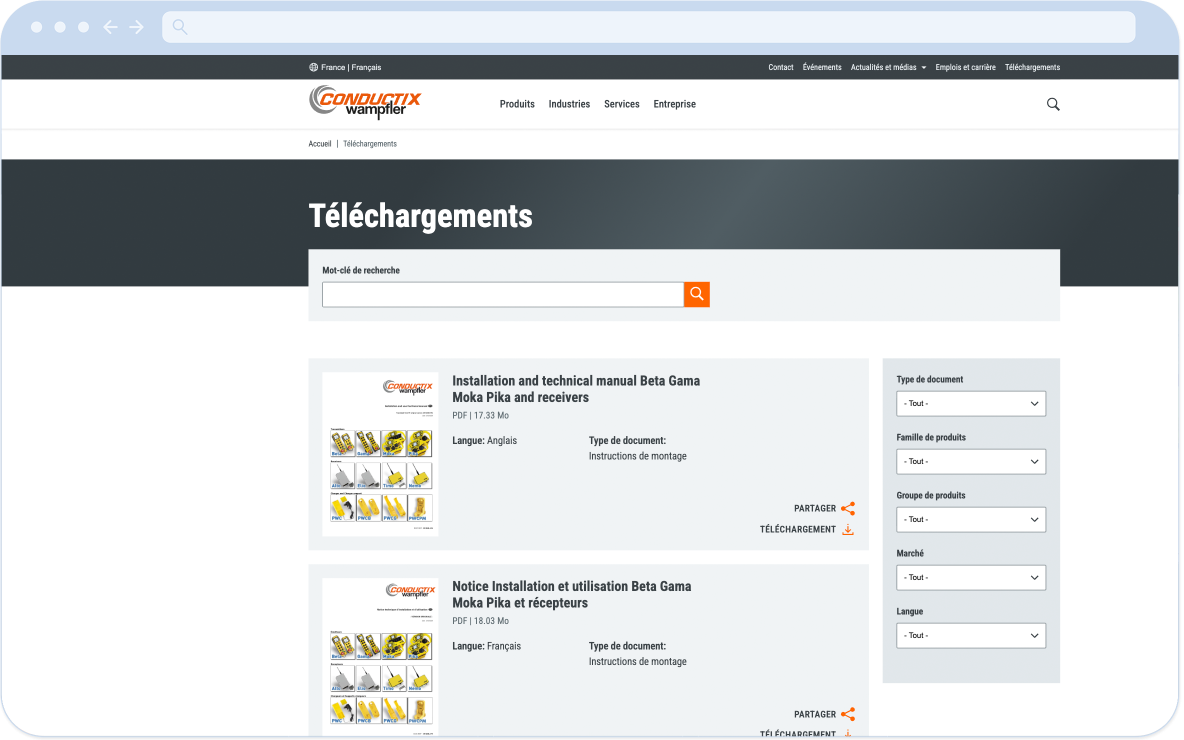Open thumbnail of Installation and technical manual

click(381, 454)
